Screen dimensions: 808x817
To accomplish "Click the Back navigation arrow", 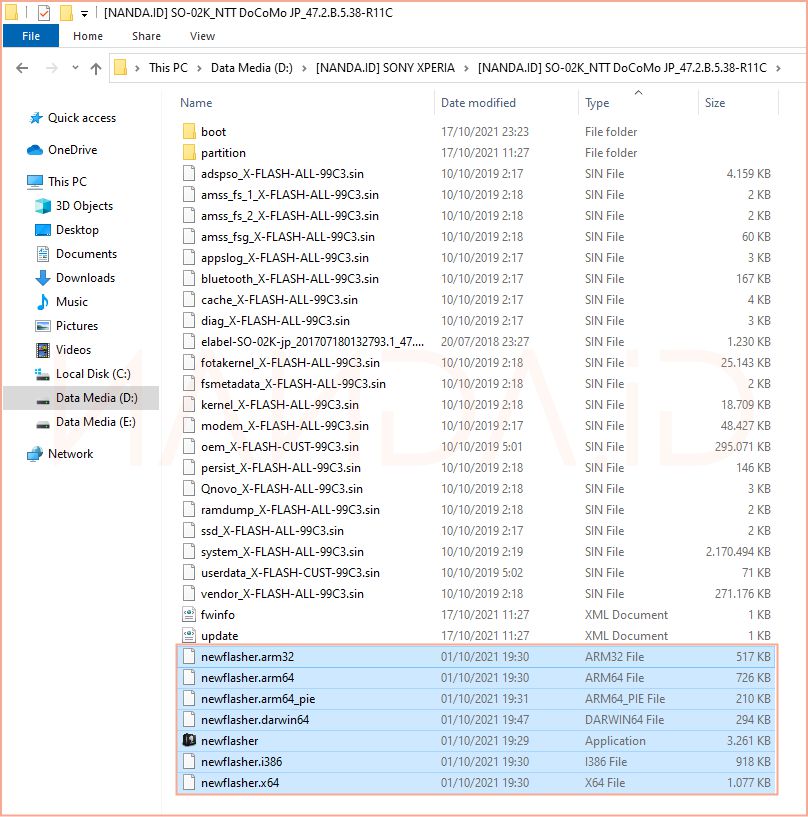I will pyautogui.click(x=24, y=68).
